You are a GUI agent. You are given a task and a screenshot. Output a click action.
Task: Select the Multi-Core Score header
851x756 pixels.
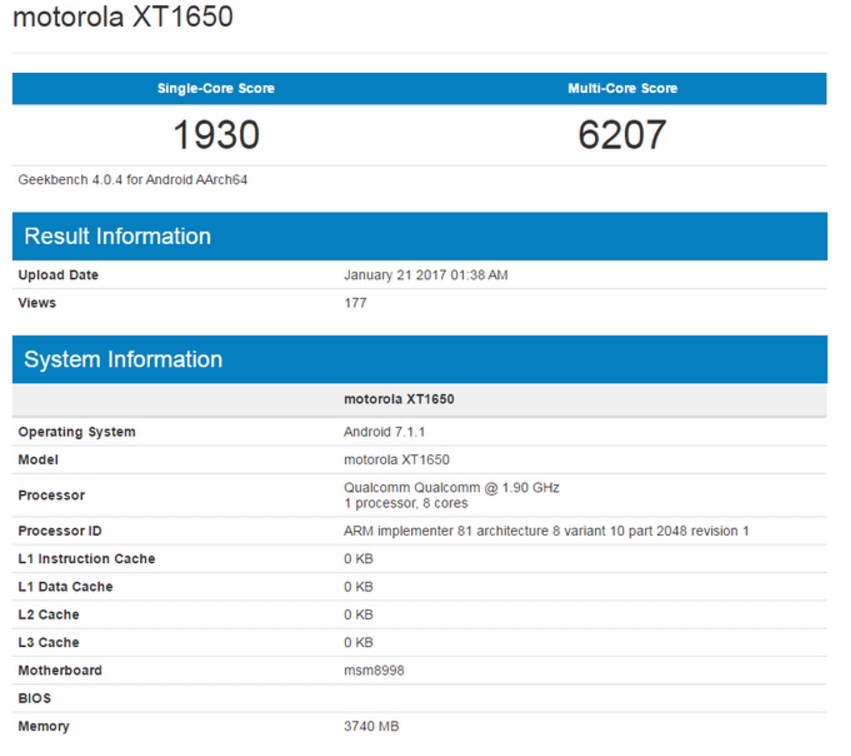[622, 88]
